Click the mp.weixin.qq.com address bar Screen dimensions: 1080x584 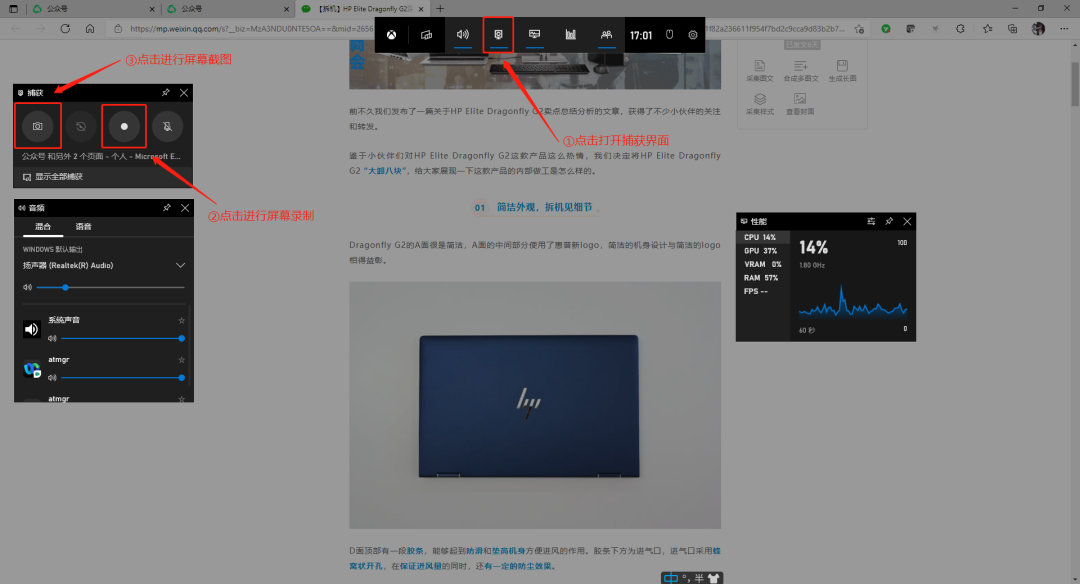tap(482, 29)
